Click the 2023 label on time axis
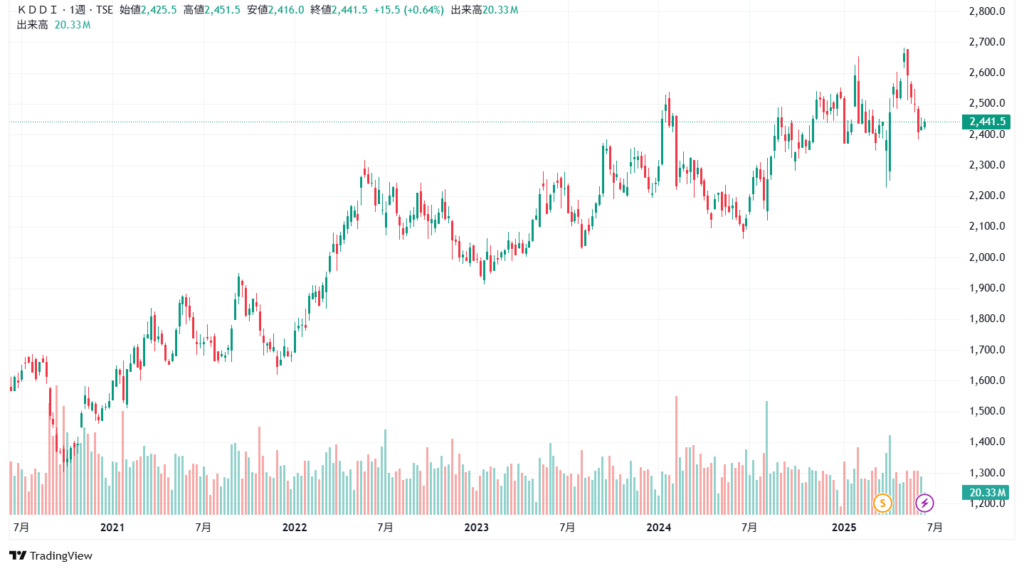The width and height of the screenshot is (1024, 571). 476,527
